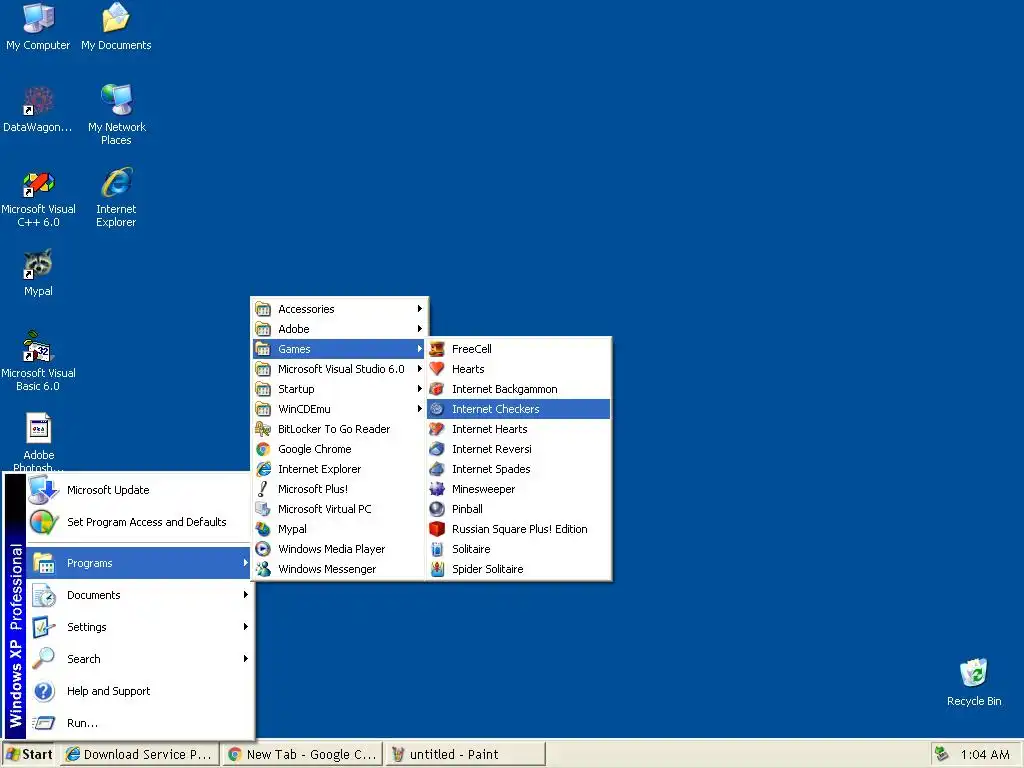Image resolution: width=1024 pixels, height=768 pixels.
Task: Open the Games folder menu item
Action: [x=339, y=349]
